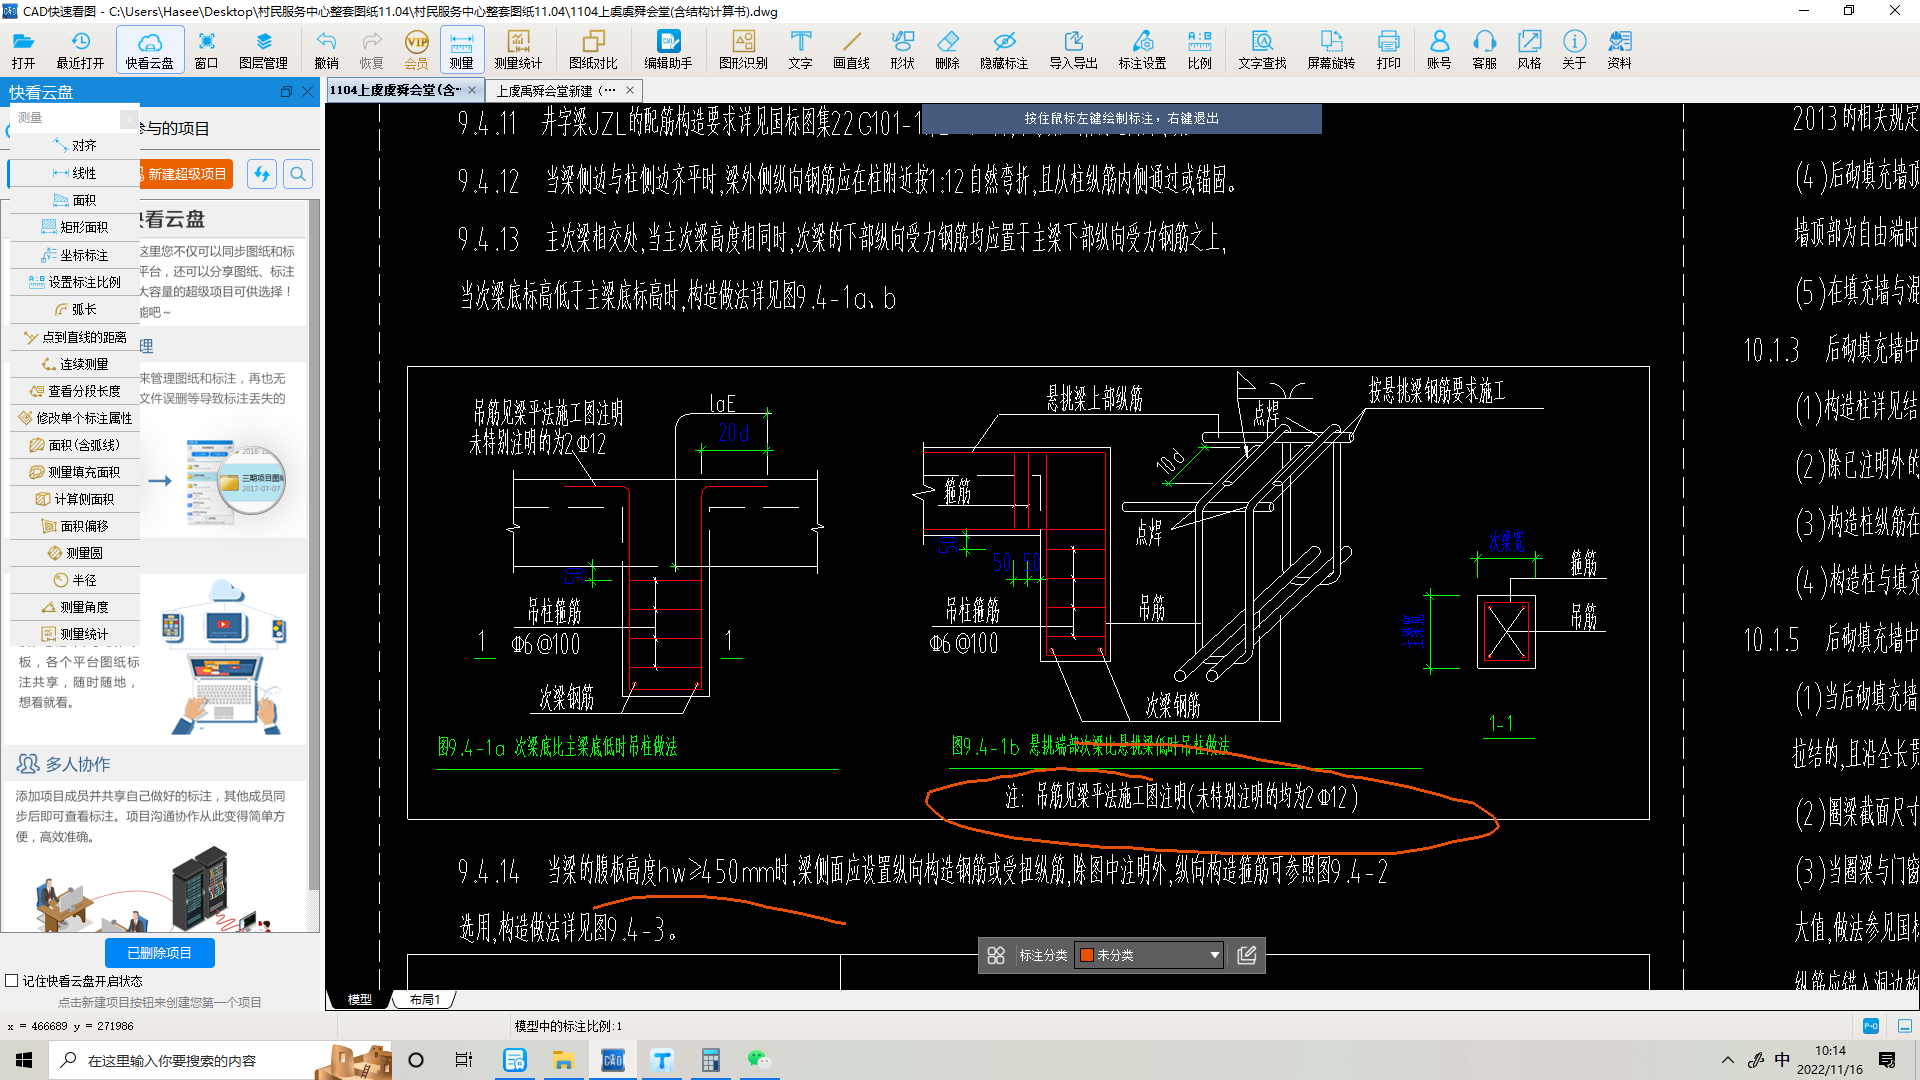
Task: Select the 画直线 line drawing tool
Action: pyautogui.click(x=851, y=49)
